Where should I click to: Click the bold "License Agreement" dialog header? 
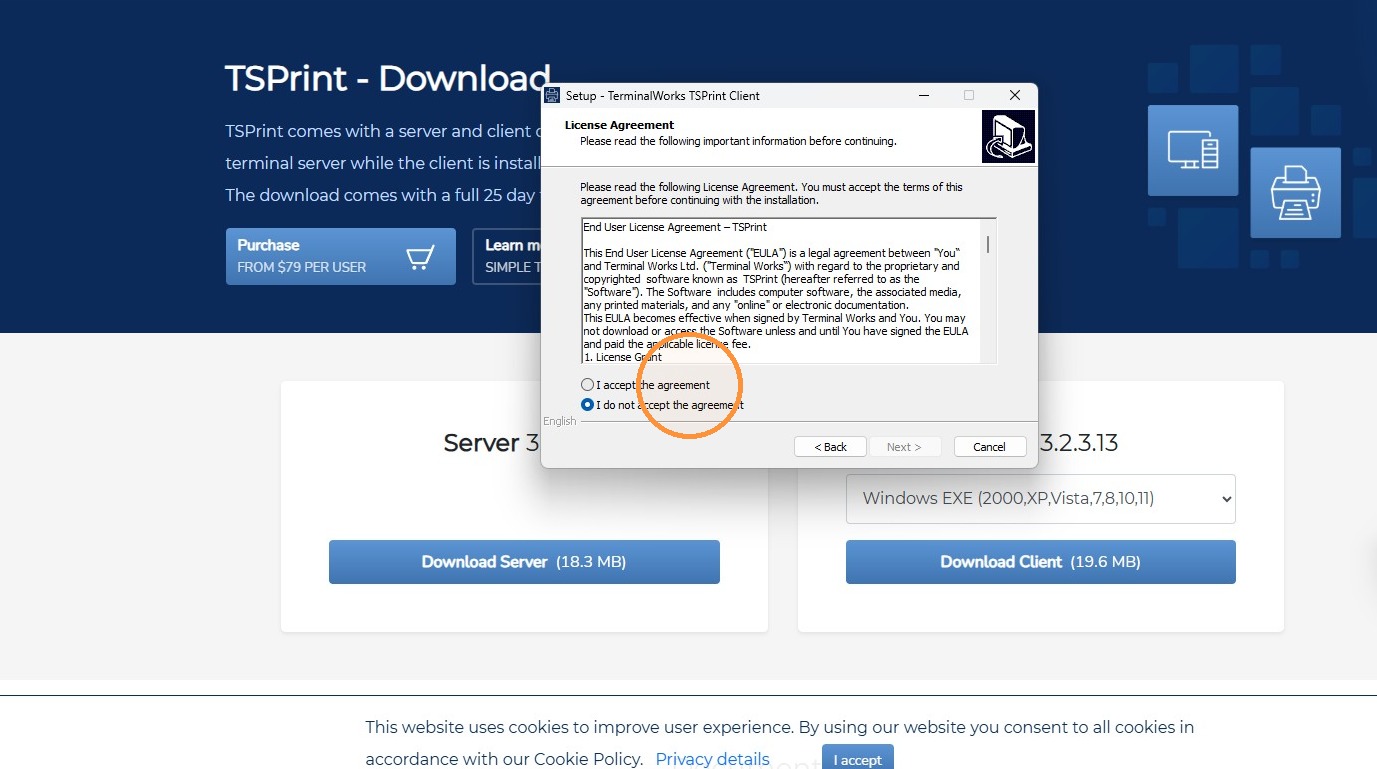(619, 125)
